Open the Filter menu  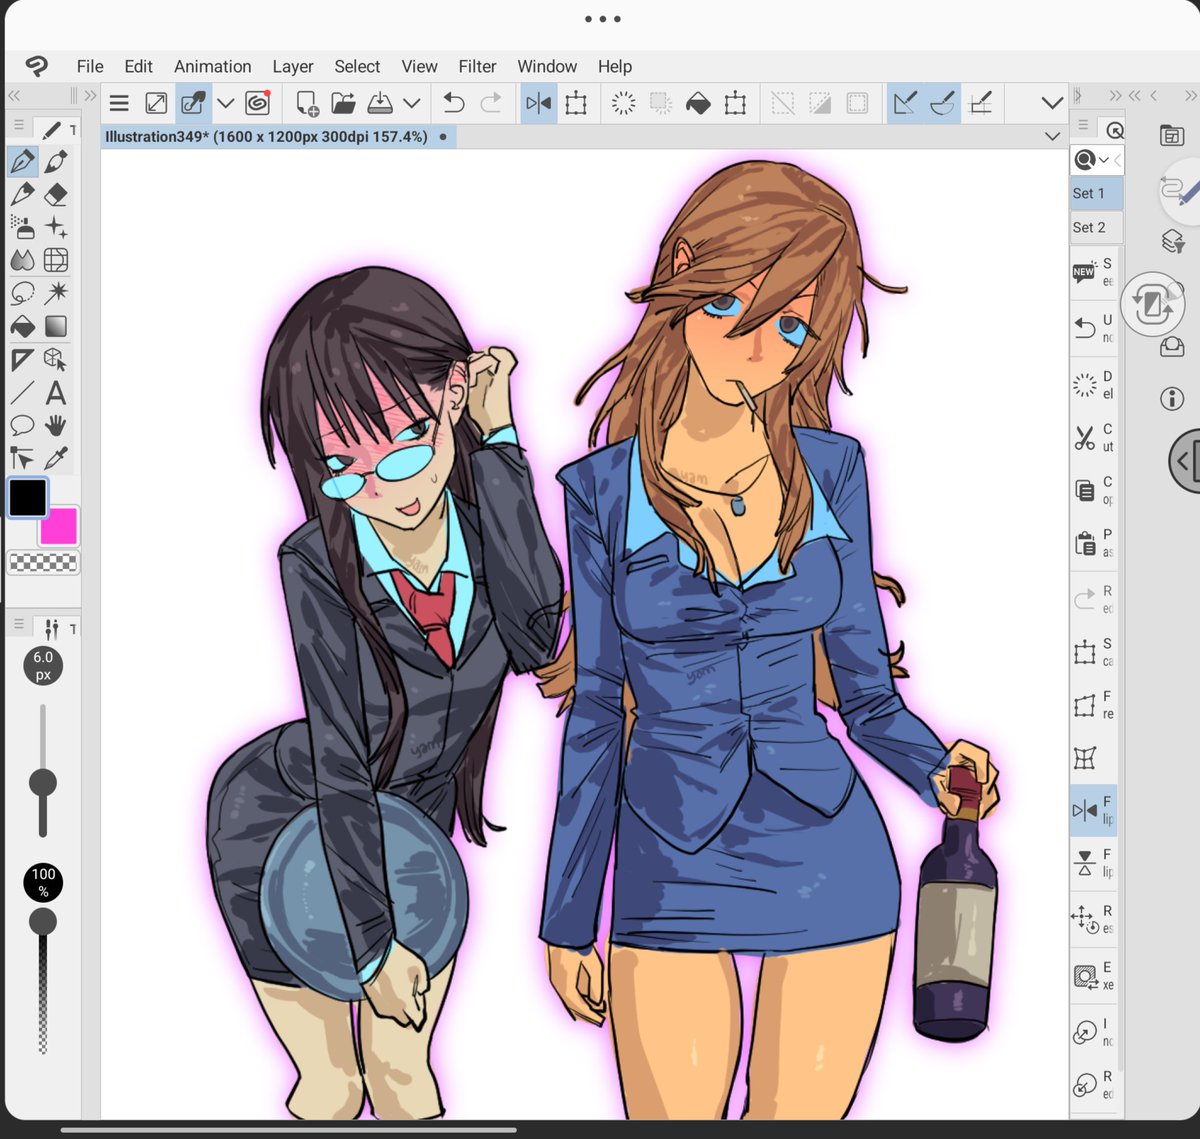(477, 66)
